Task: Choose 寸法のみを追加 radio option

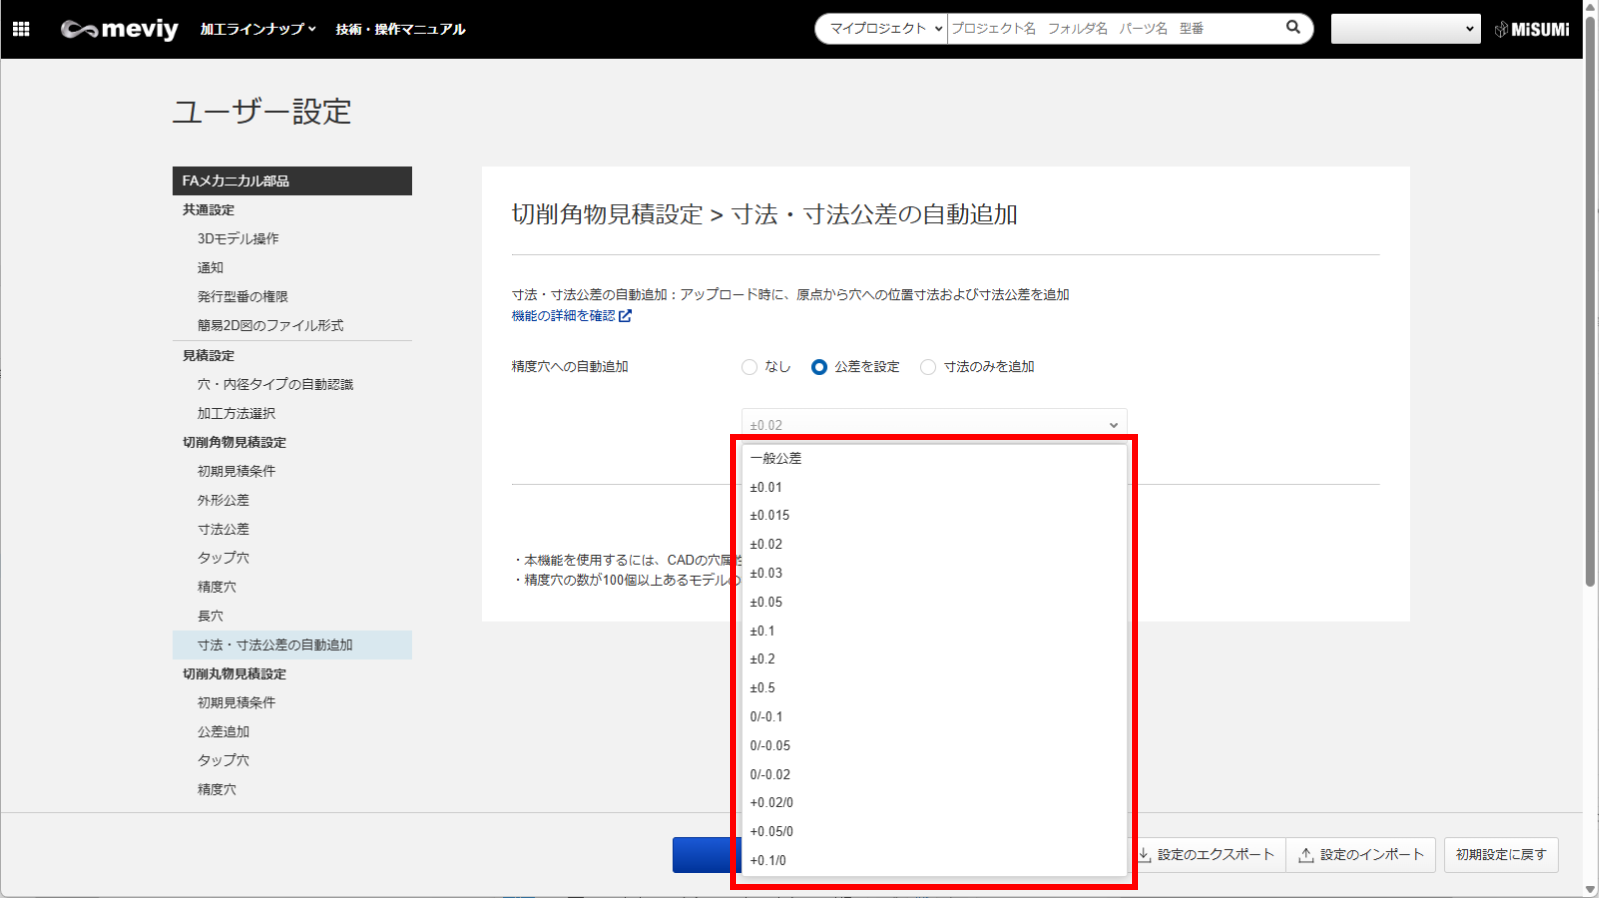Action: 928,367
